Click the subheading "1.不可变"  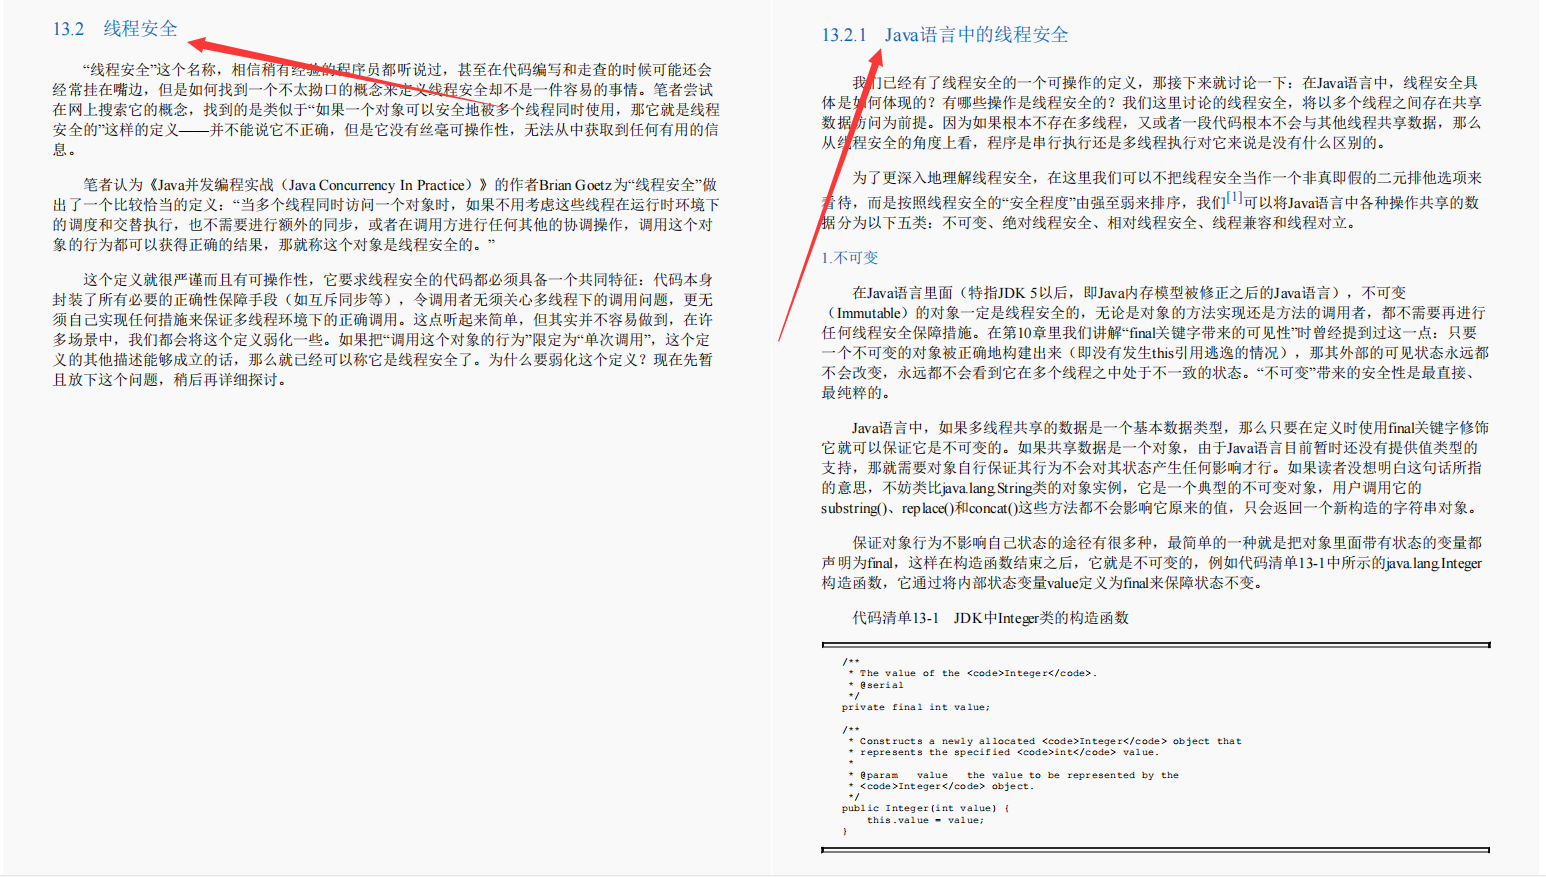(850, 258)
